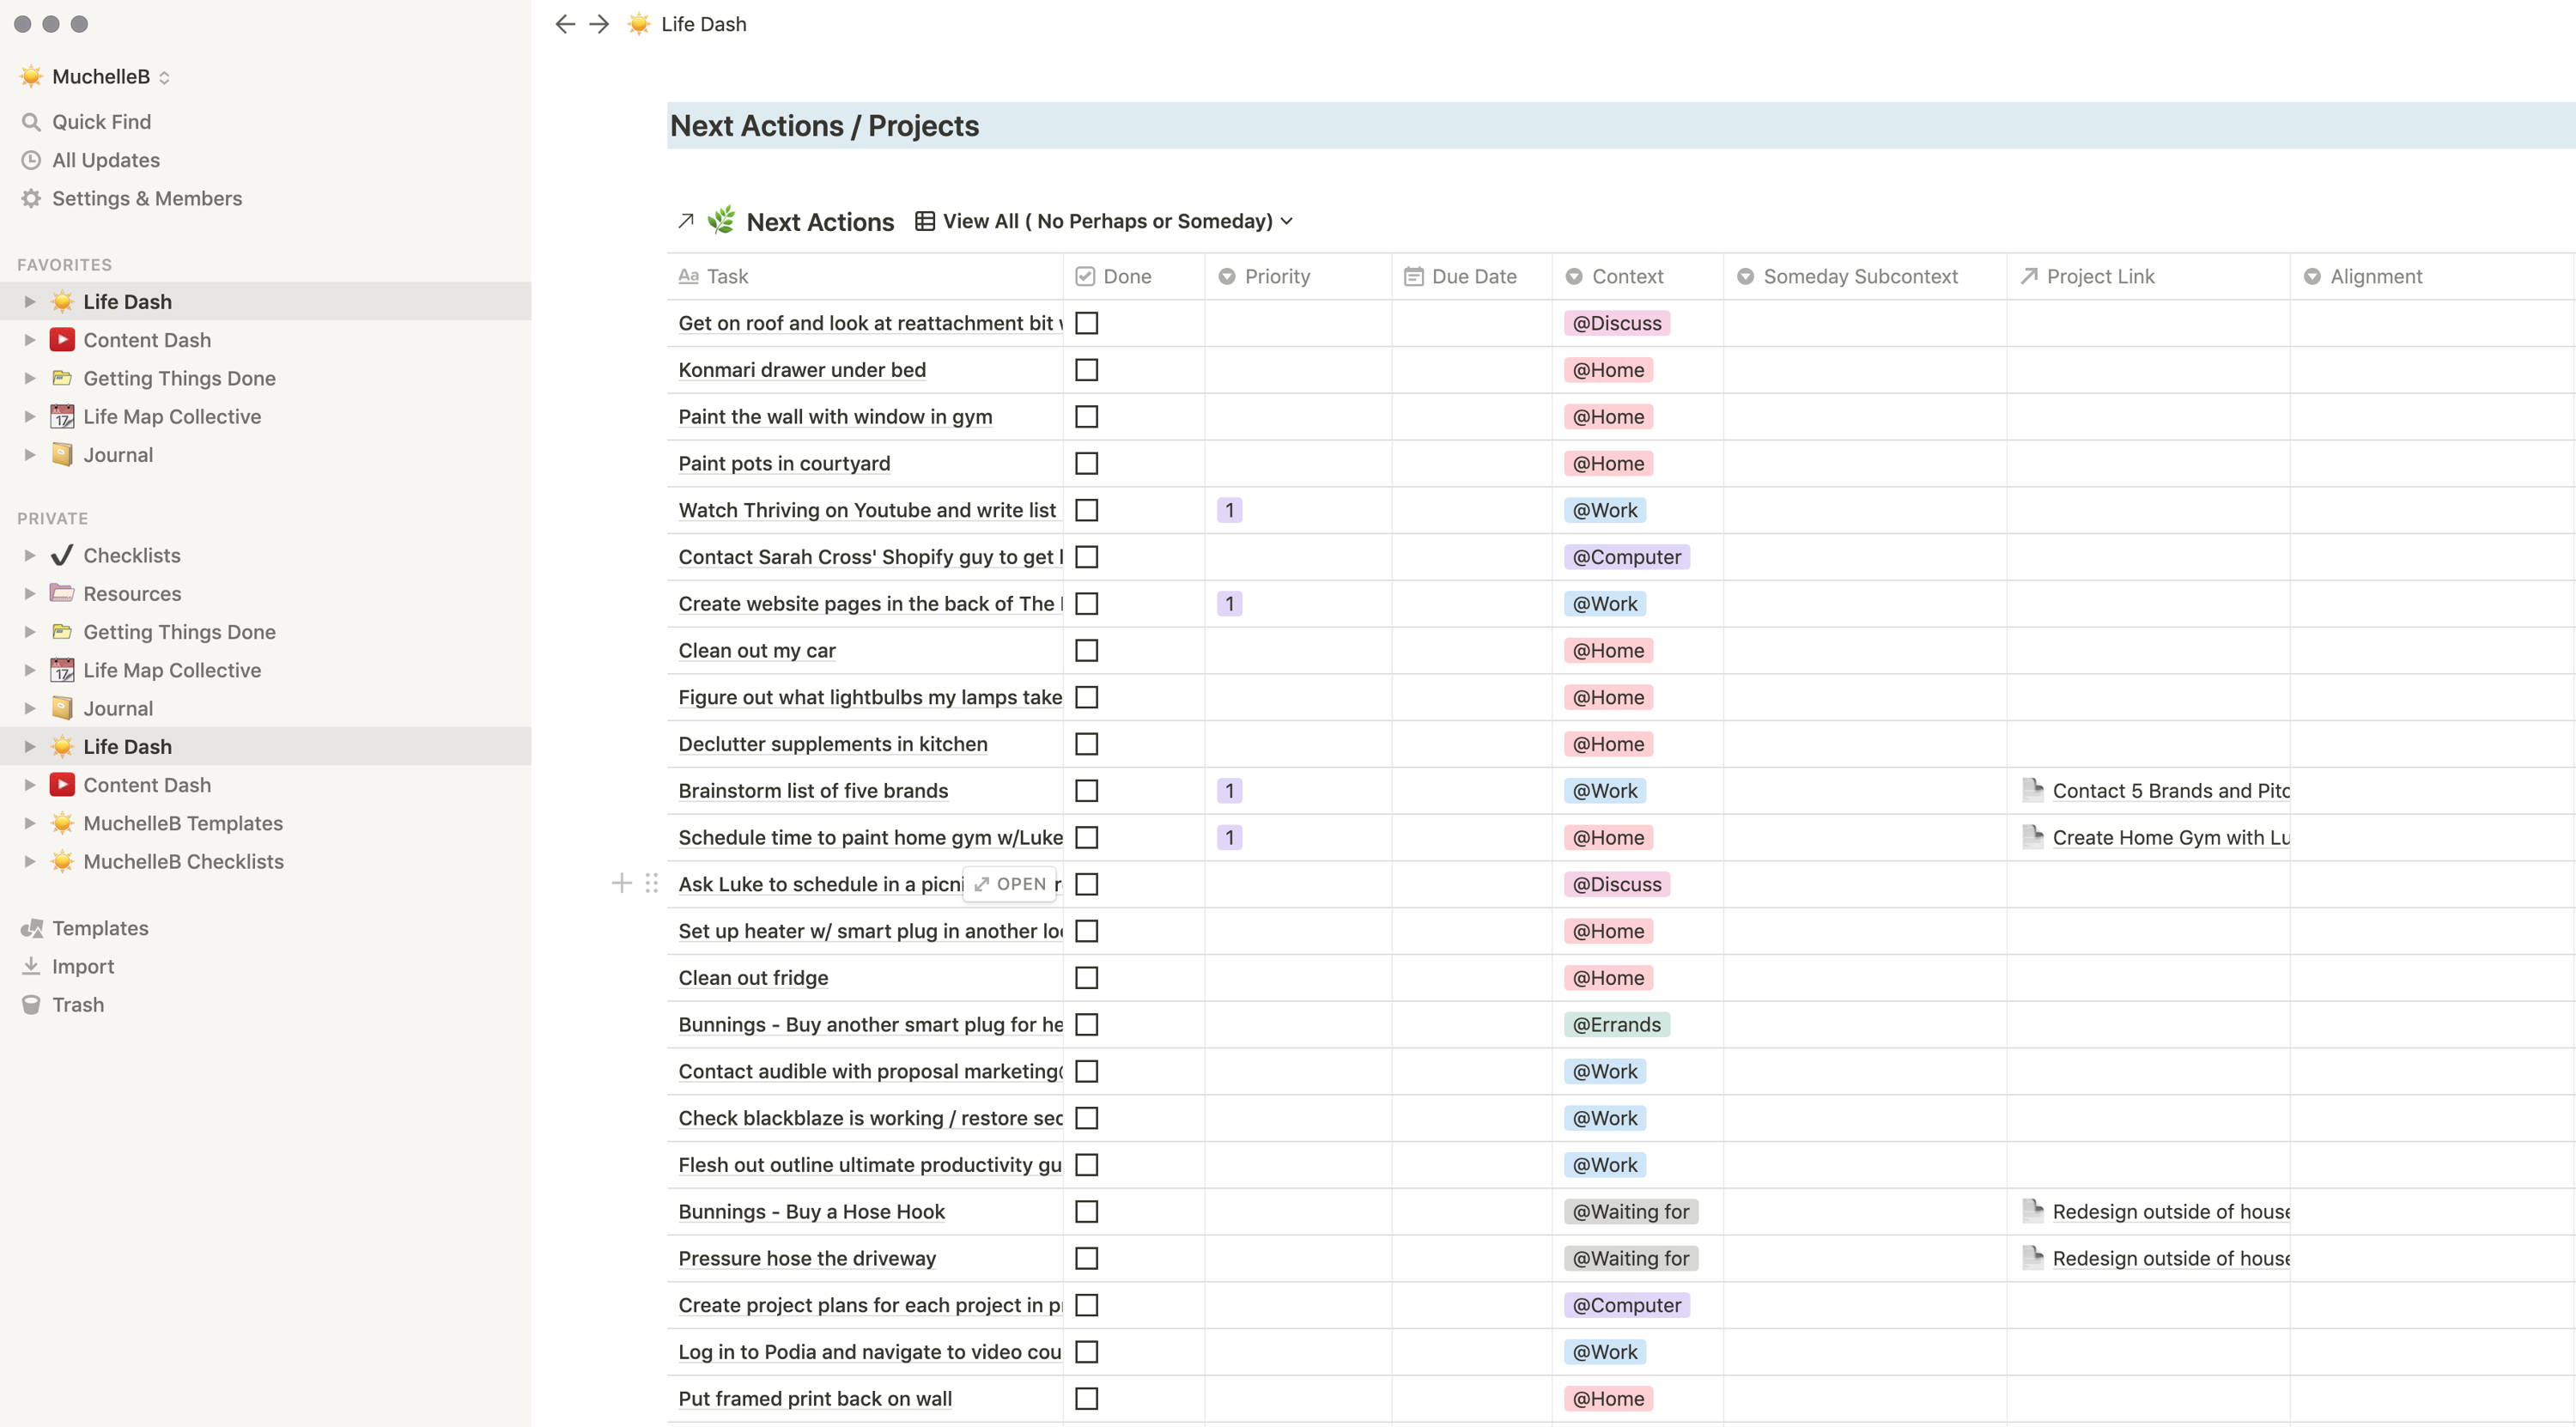Viewport: 2576px width, 1427px height.
Task: Expand Life Map Collective under Private
Action: point(29,670)
